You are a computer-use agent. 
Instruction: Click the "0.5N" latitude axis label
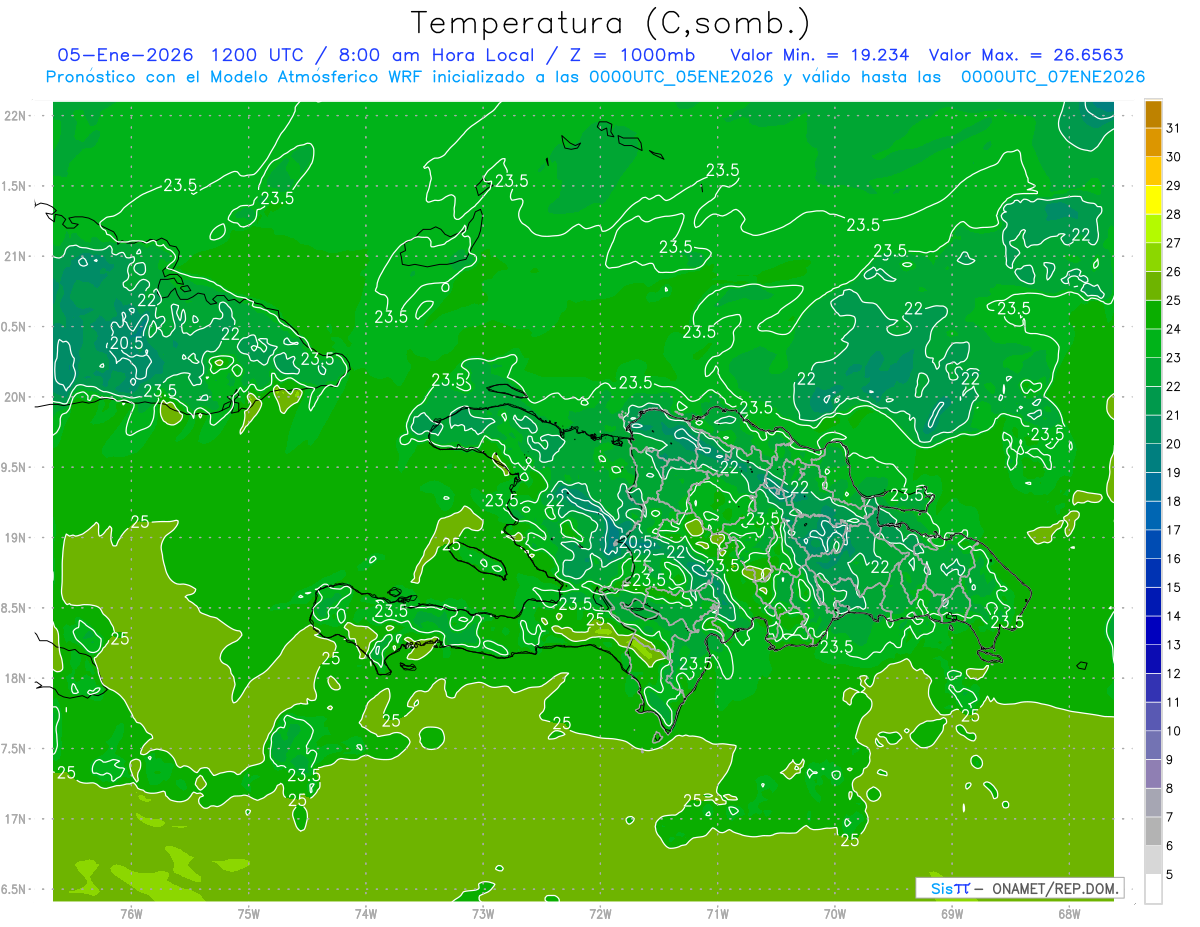(x=15, y=327)
